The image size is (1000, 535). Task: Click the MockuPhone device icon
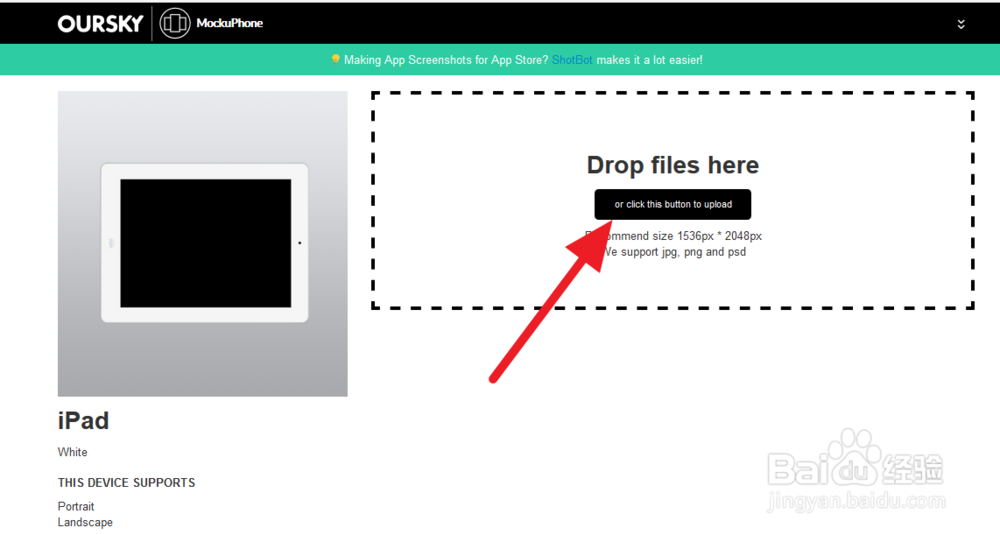pyautogui.click(x=175, y=24)
